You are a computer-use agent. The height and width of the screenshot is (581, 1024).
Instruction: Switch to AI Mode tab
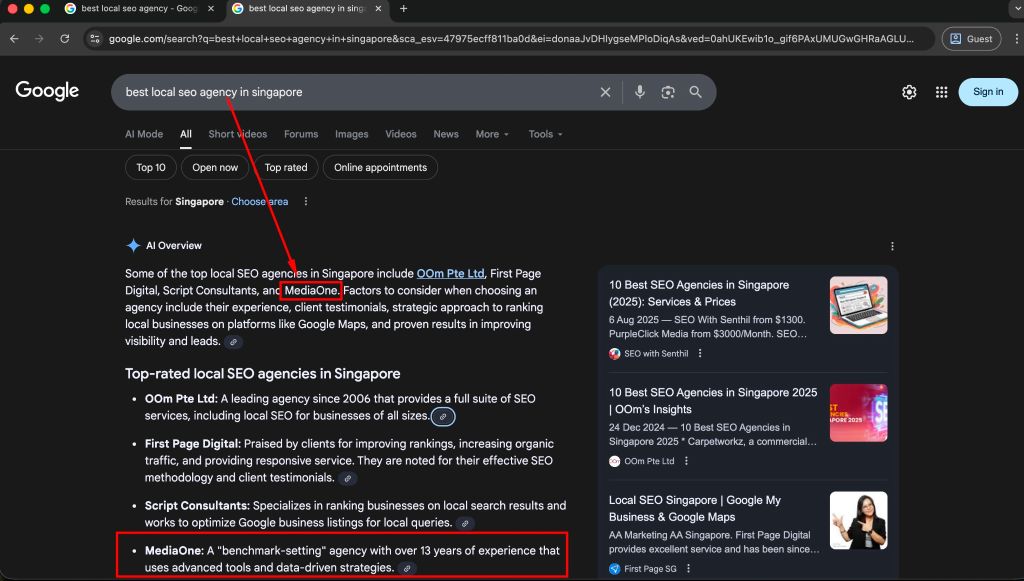pyautogui.click(x=144, y=134)
